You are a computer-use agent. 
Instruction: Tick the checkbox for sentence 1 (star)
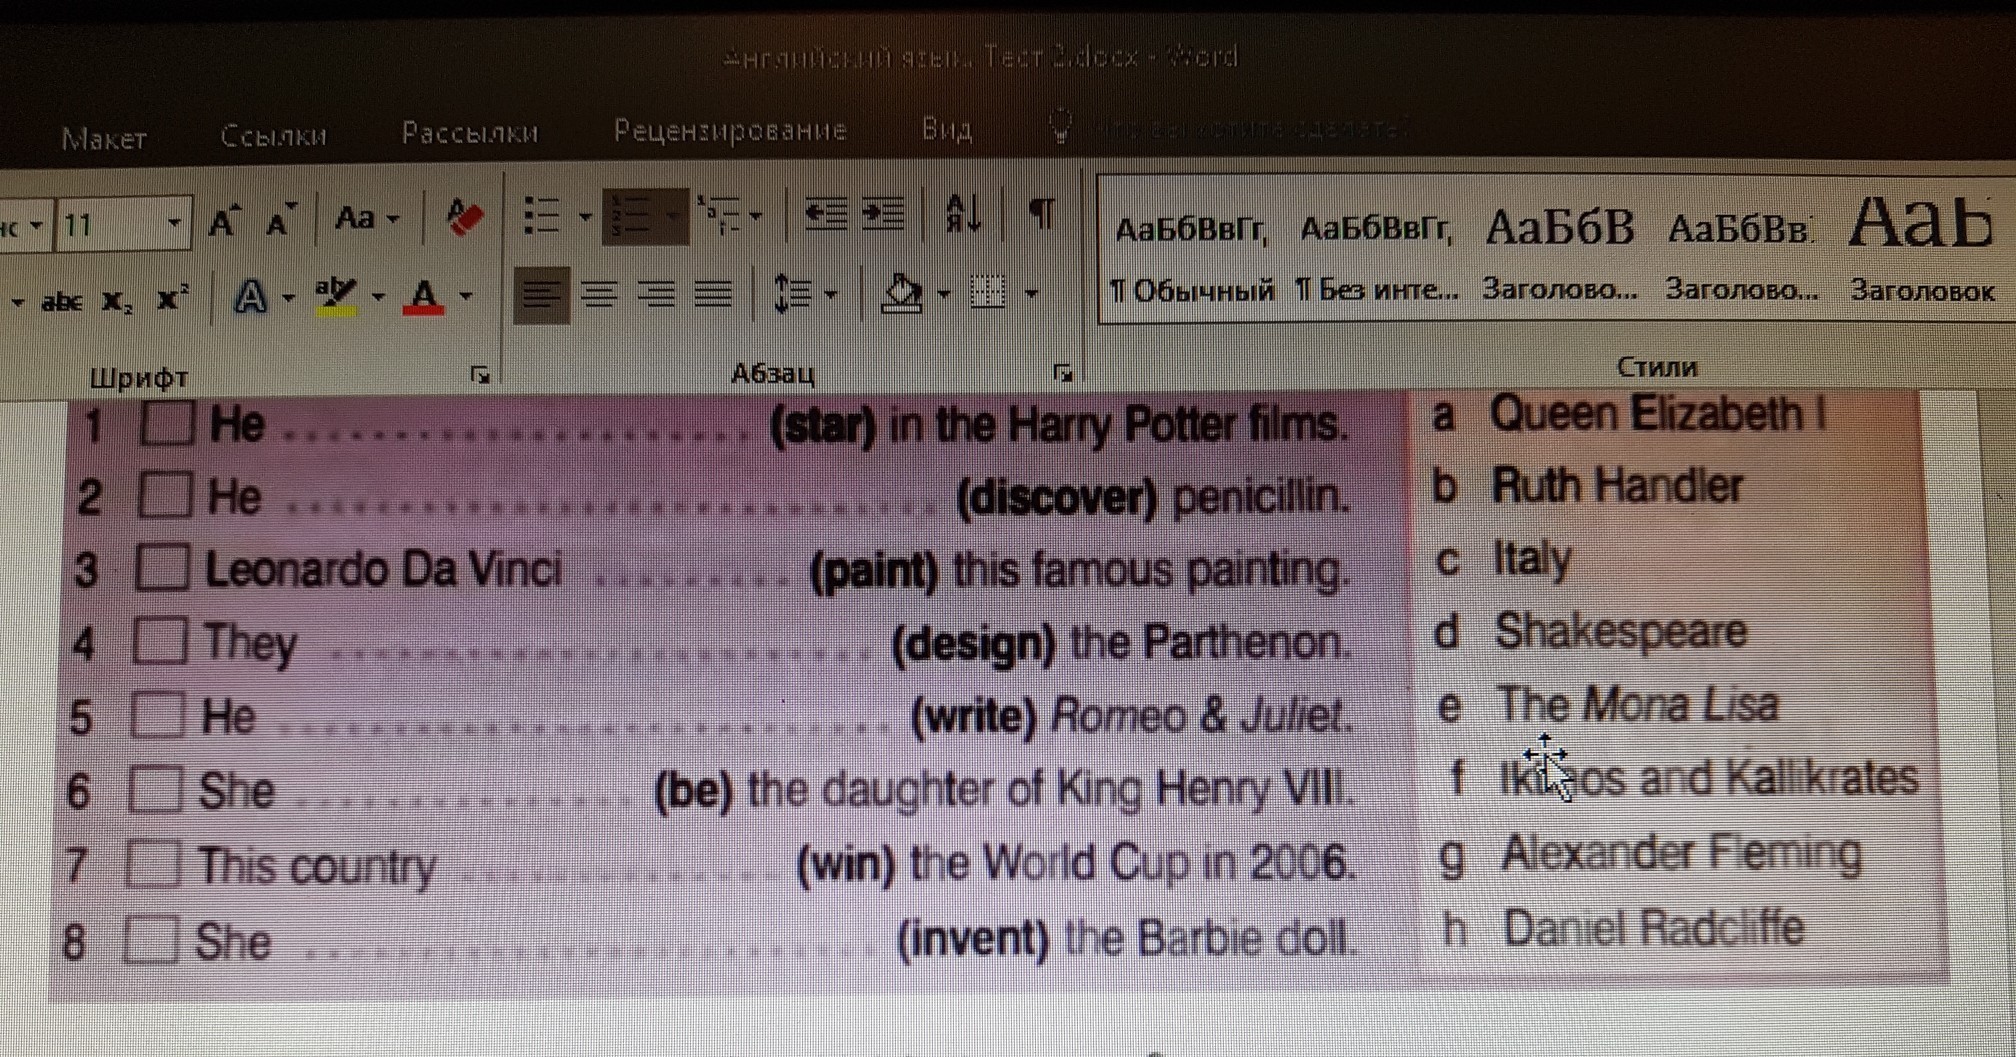(x=167, y=424)
